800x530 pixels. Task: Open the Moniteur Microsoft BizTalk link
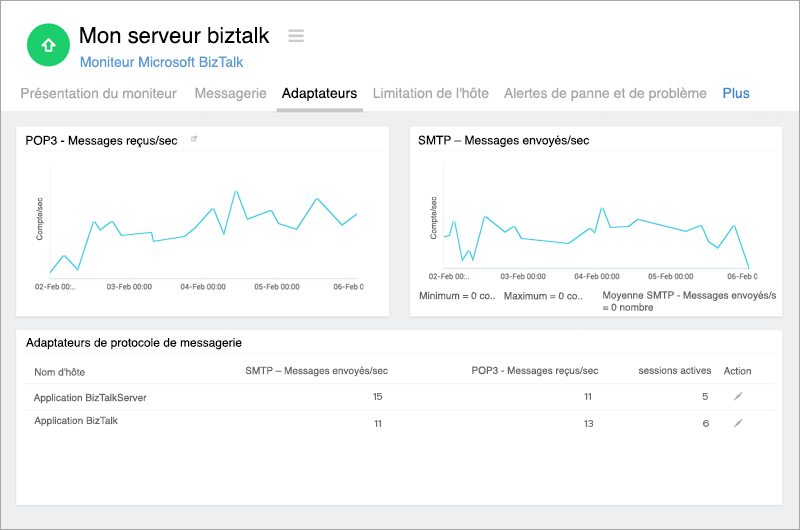(x=160, y=61)
